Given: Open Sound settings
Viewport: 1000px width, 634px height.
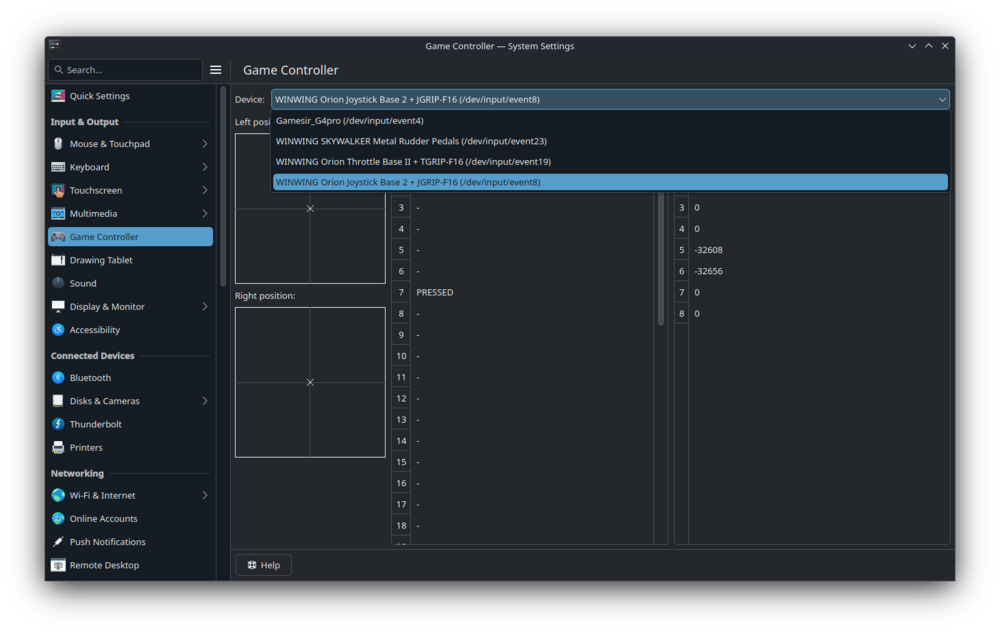Looking at the screenshot, I should [131, 283].
